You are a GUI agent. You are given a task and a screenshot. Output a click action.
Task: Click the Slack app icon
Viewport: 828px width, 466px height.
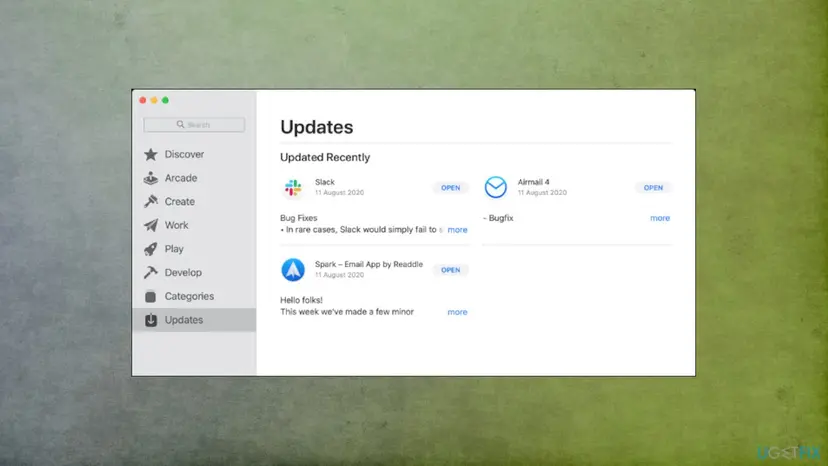[x=293, y=188]
